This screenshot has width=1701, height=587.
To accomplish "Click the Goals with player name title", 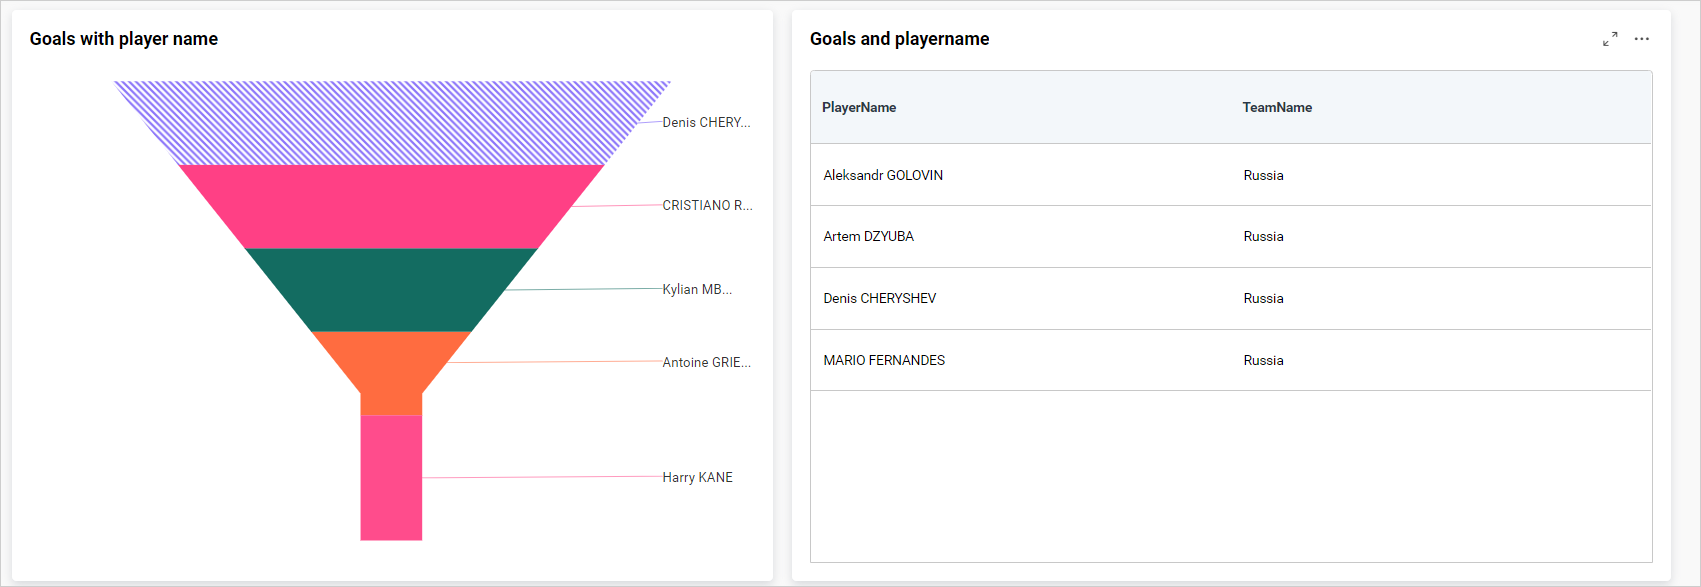I will pyautogui.click(x=124, y=39).
